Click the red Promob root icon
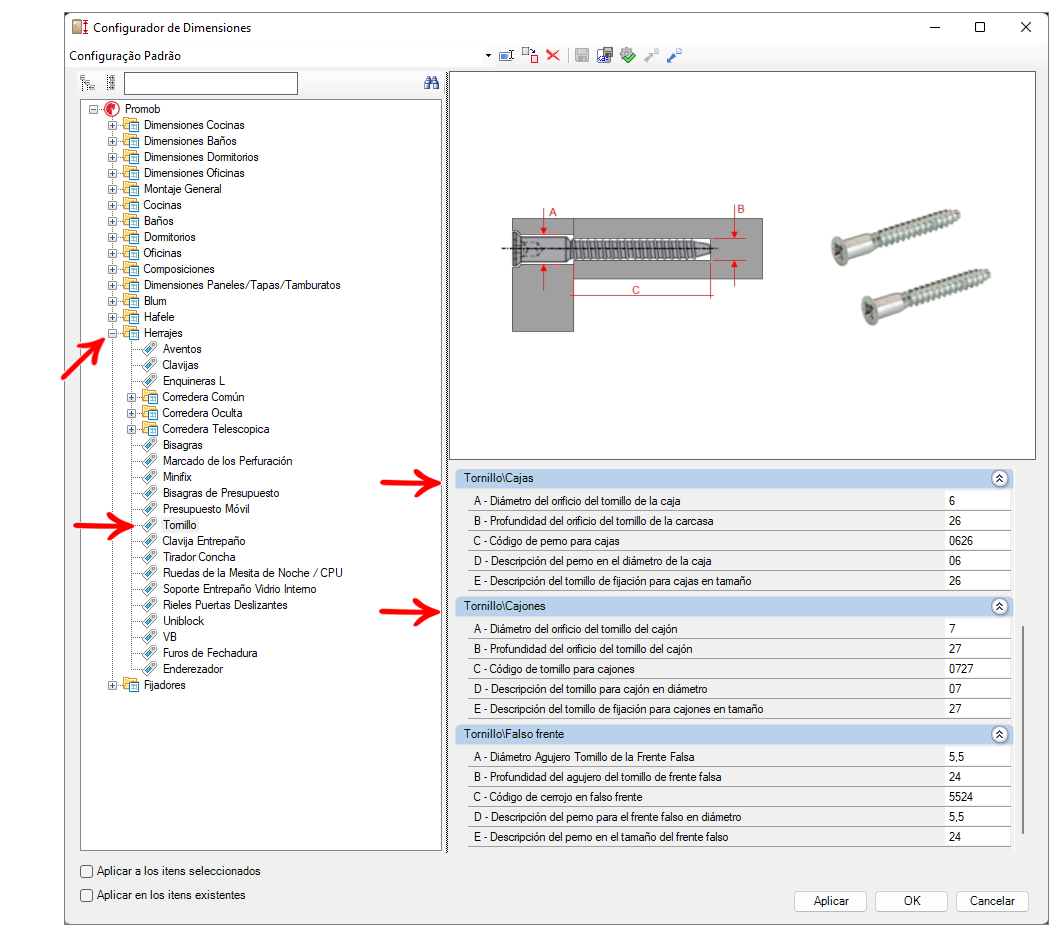The height and width of the screenshot is (948, 1052). [112, 109]
